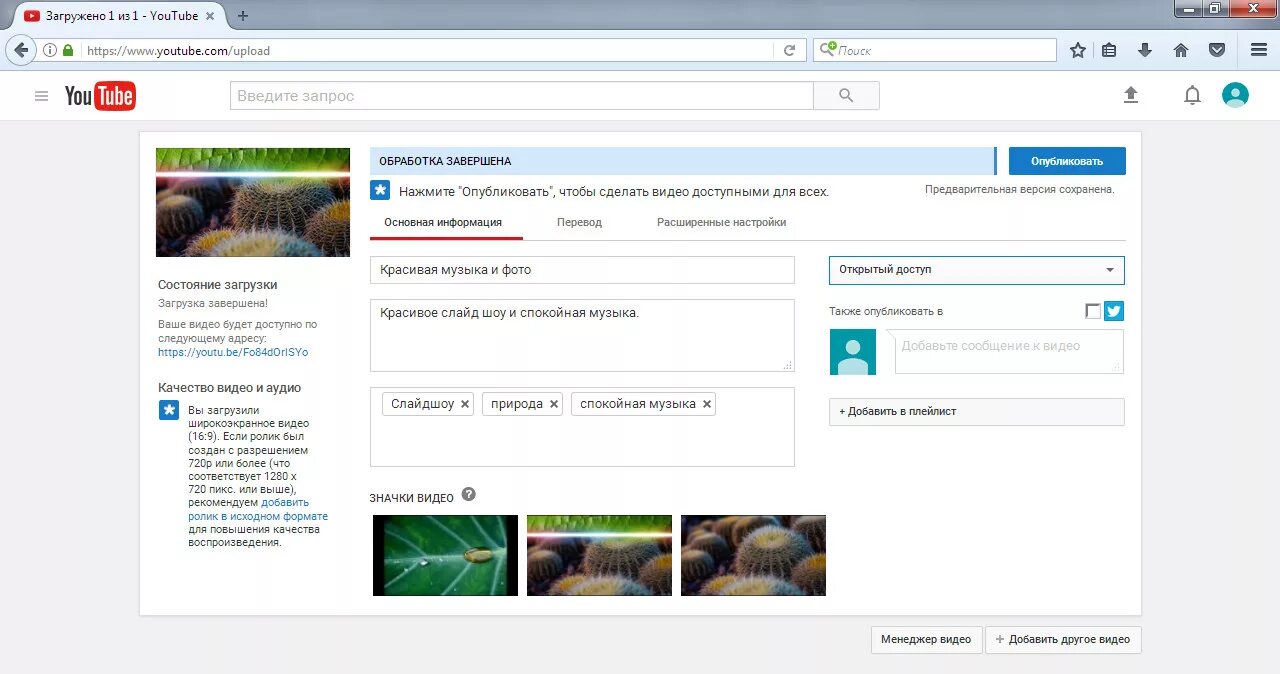Click the search engine icon in browser search box
The width and height of the screenshot is (1280, 674).
tap(828, 50)
